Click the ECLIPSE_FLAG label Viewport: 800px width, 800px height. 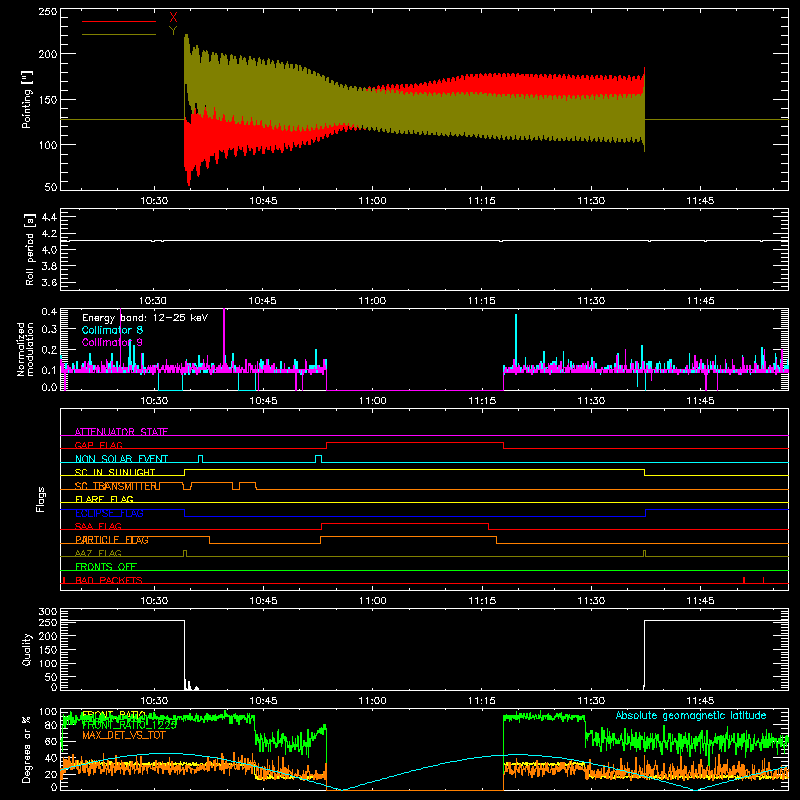[x=109, y=513]
